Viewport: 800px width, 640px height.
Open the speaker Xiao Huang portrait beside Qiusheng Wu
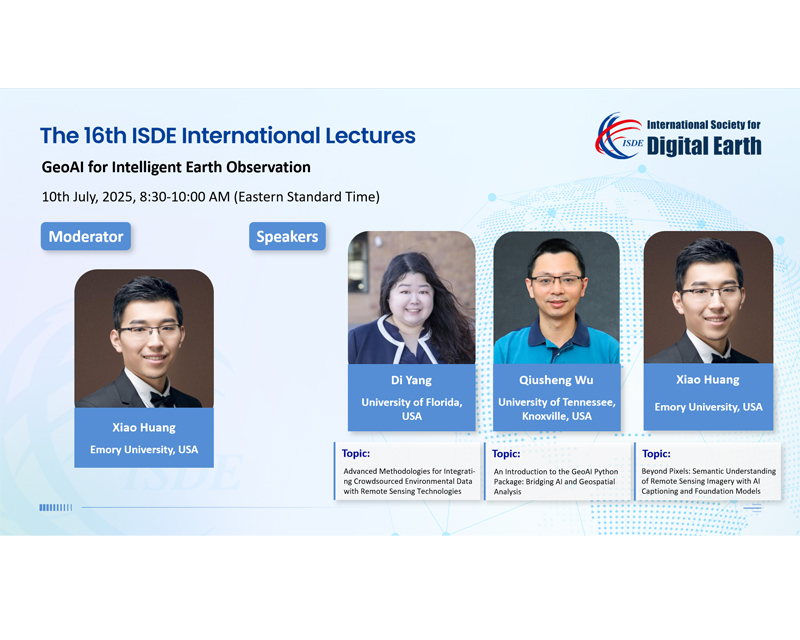(708, 297)
